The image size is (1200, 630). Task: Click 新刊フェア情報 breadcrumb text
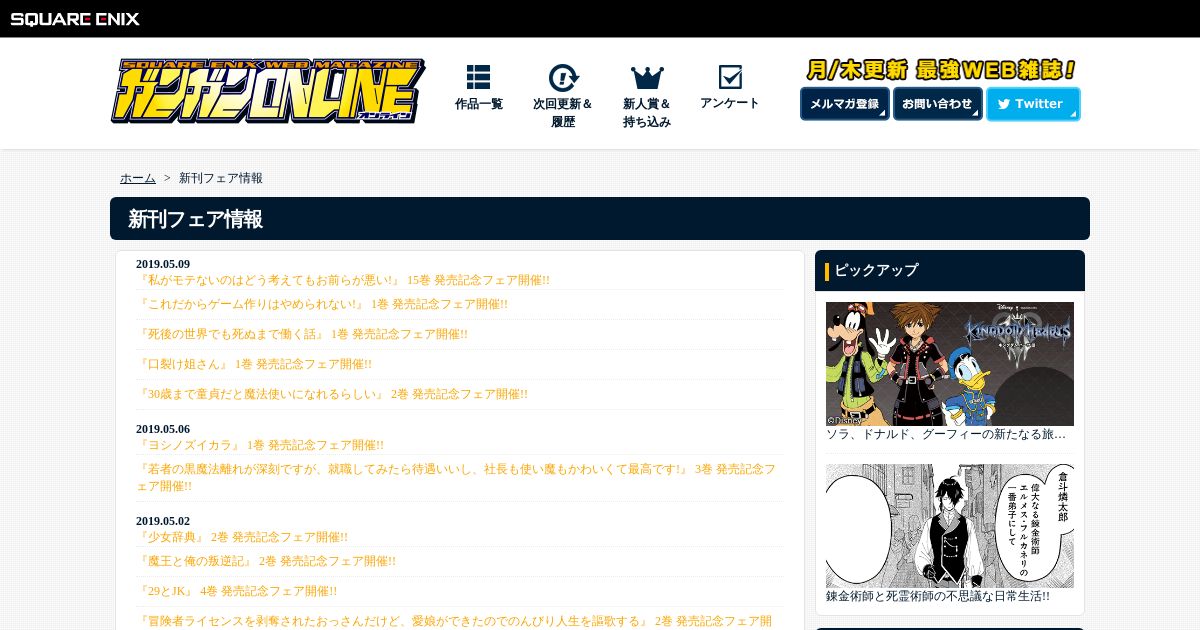[x=221, y=178]
